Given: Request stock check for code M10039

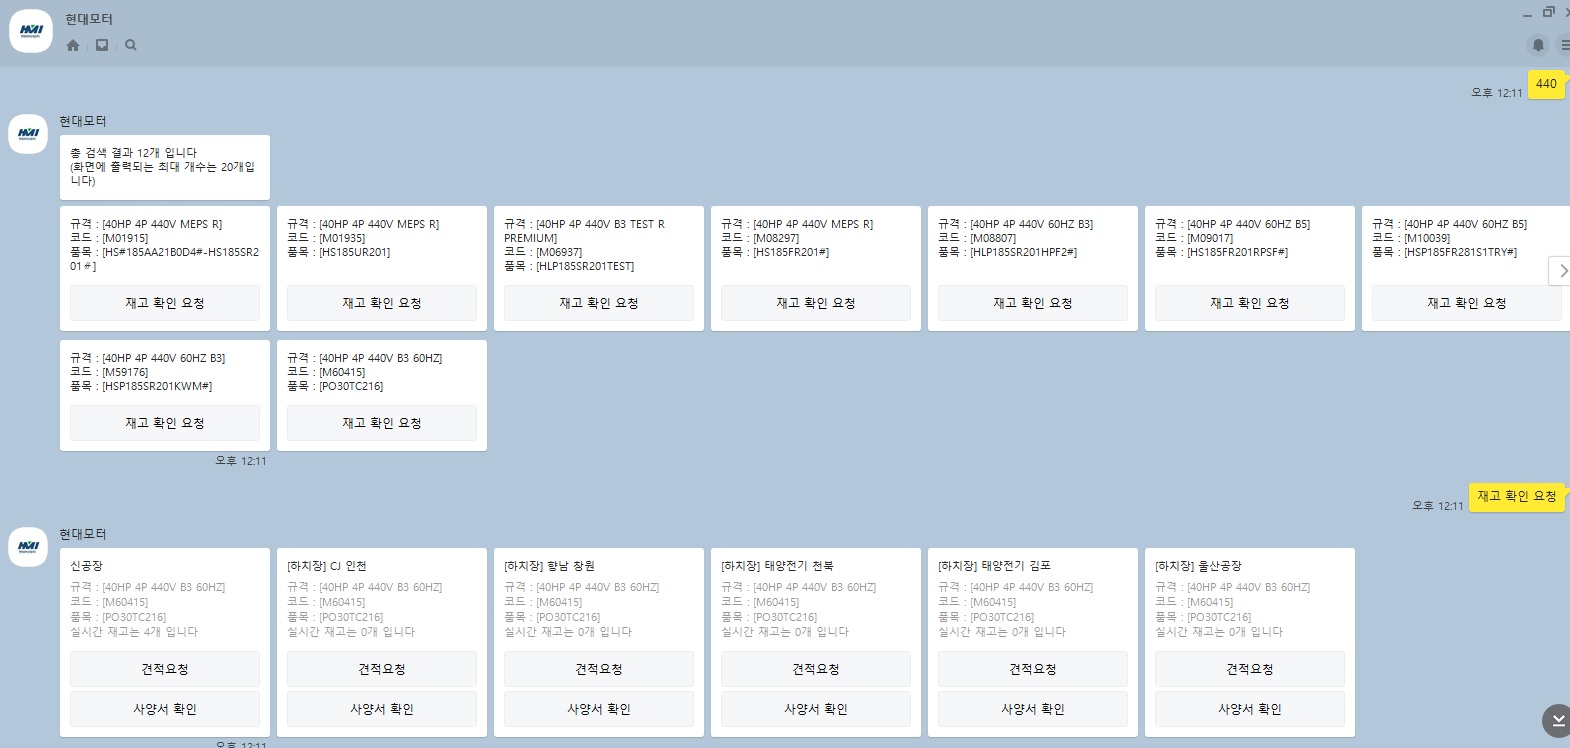Looking at the screenshot, I should [x=1466, y=303].
